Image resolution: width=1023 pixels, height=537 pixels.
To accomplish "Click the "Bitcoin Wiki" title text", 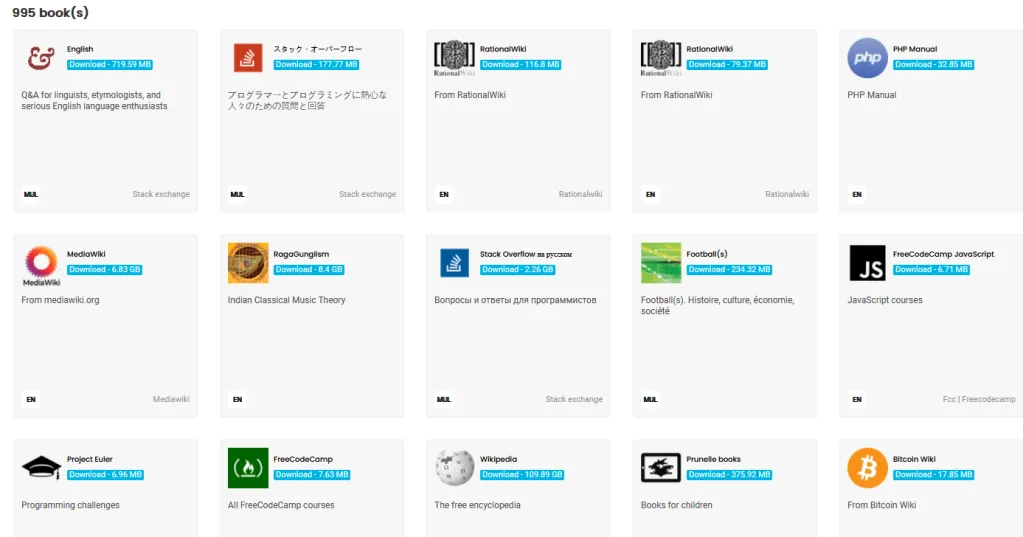I will (914, 459).
